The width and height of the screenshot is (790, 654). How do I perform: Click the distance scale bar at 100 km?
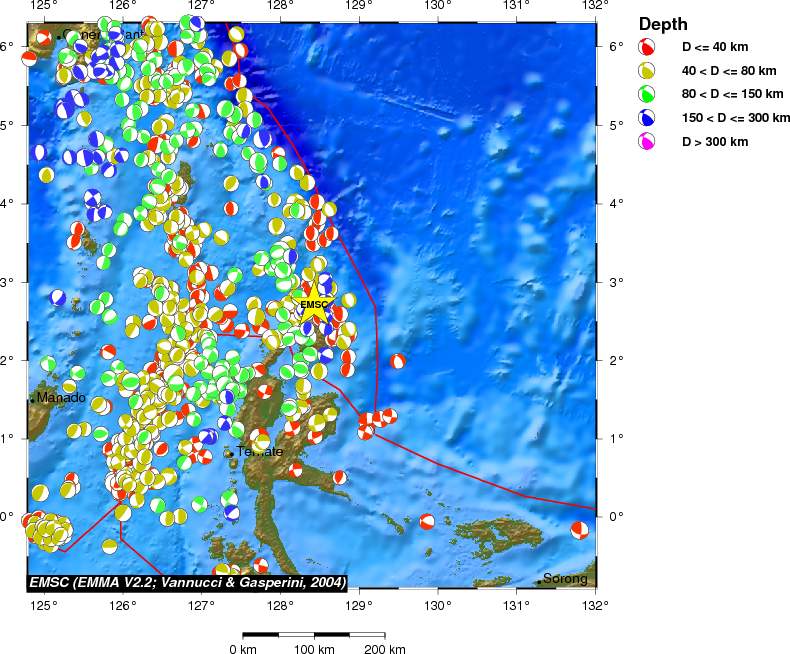coord(314,635)
